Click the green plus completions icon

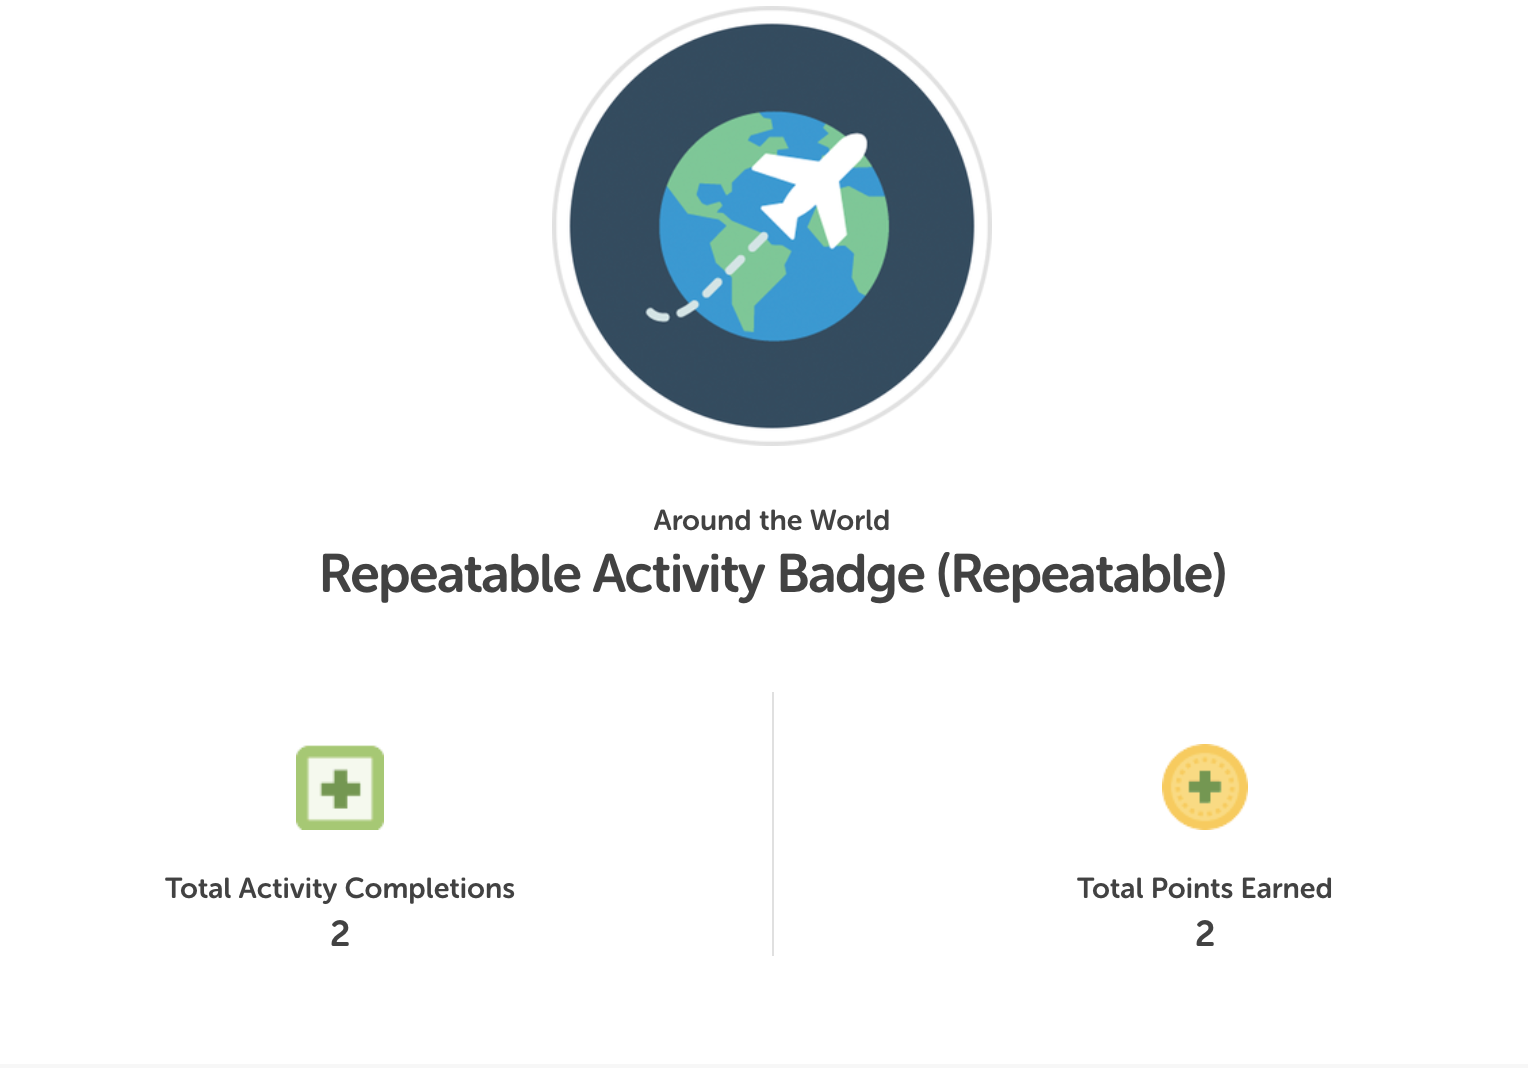coord(340,788)
